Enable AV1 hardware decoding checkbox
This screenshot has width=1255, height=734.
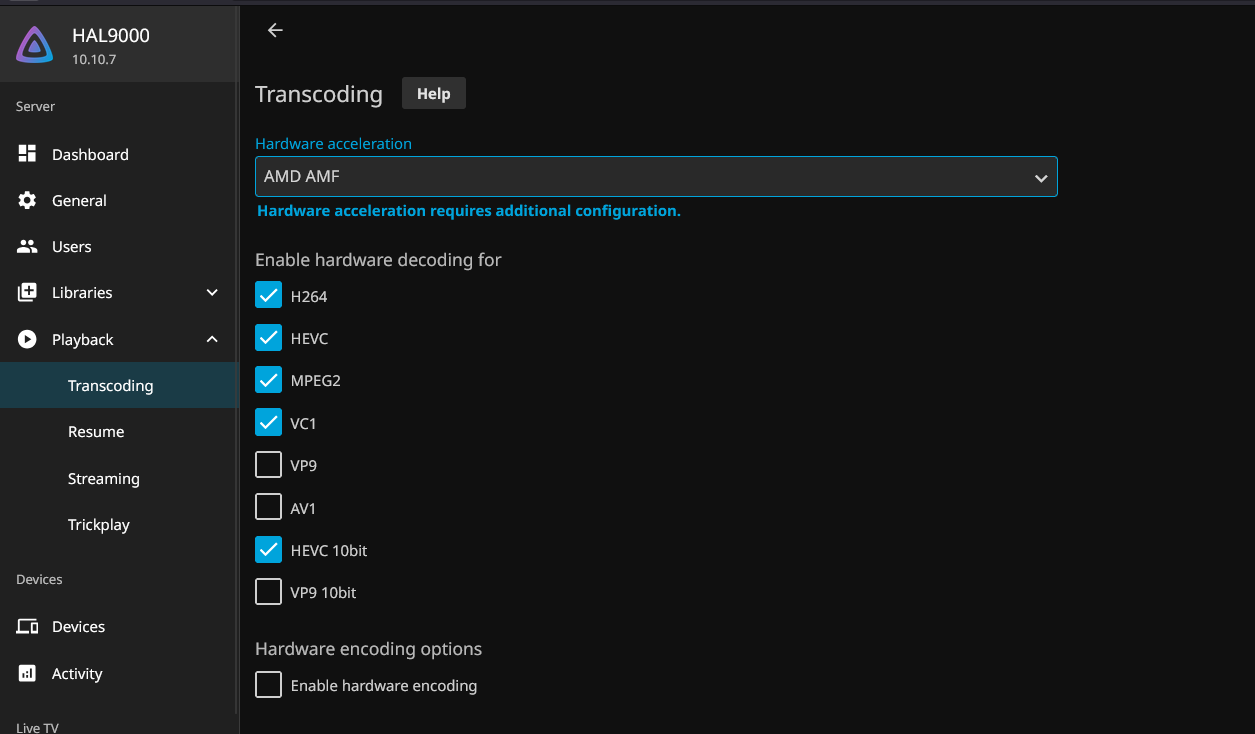(268, 507)
